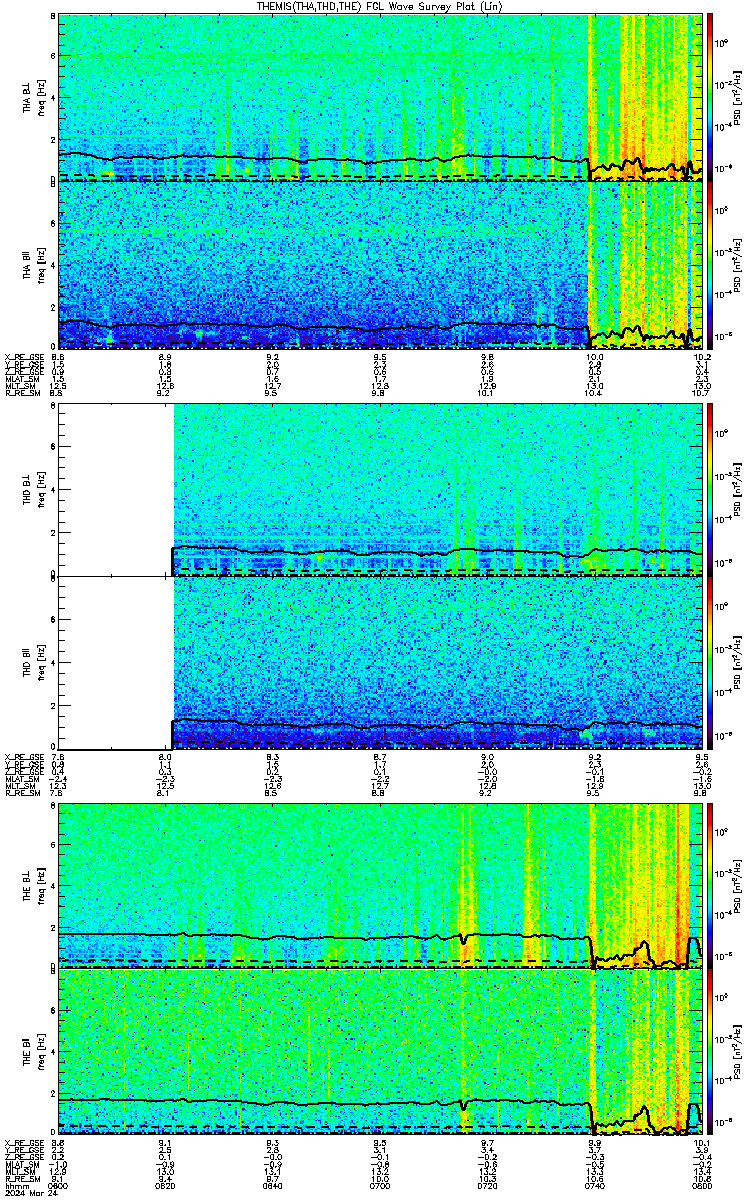Click the 'THD B⊥ freq [Hz]' axis label

[x=33, y=488]
